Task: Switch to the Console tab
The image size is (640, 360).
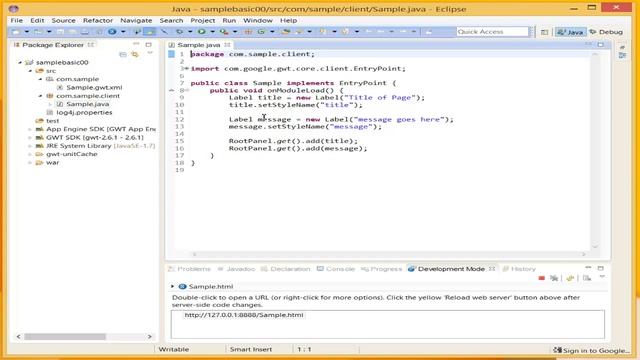Action: (x=336, y=269)
